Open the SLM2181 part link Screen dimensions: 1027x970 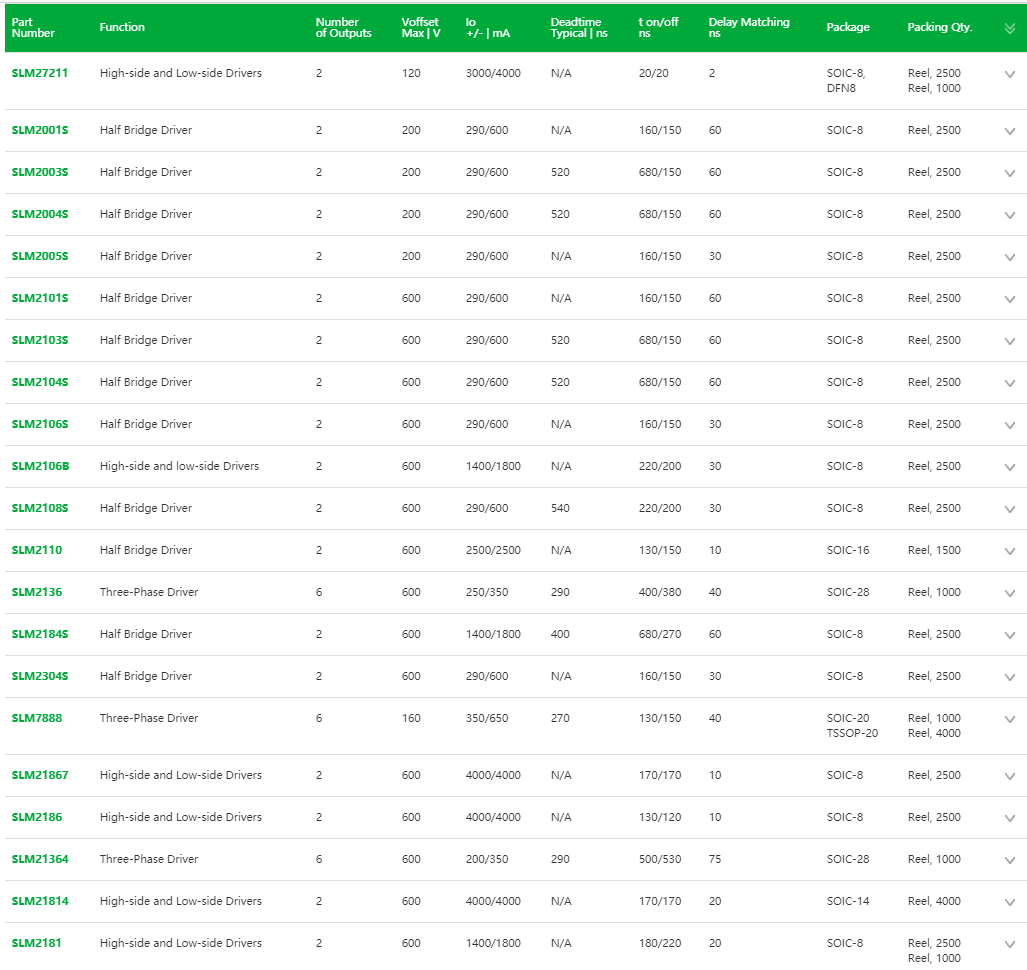click(x=37, y=942)
